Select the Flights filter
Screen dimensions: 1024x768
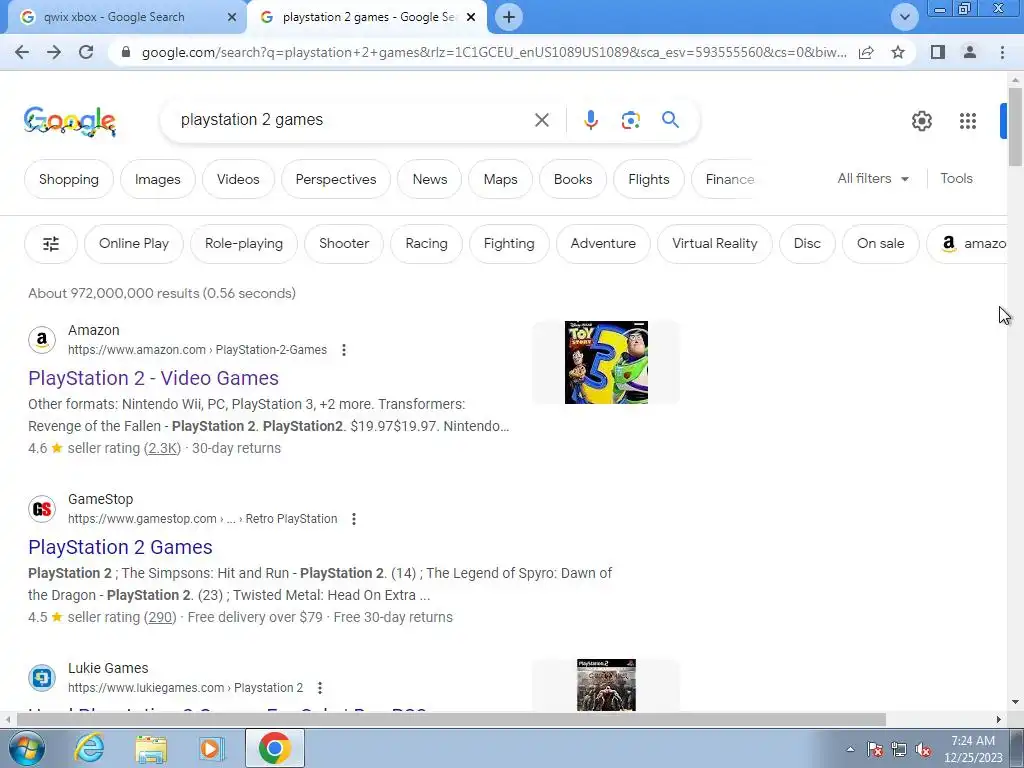[648, 179]
